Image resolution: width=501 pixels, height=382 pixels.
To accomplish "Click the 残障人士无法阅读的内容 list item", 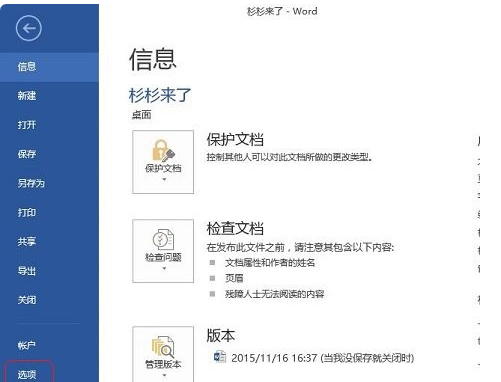I will (x=275, y=294).
